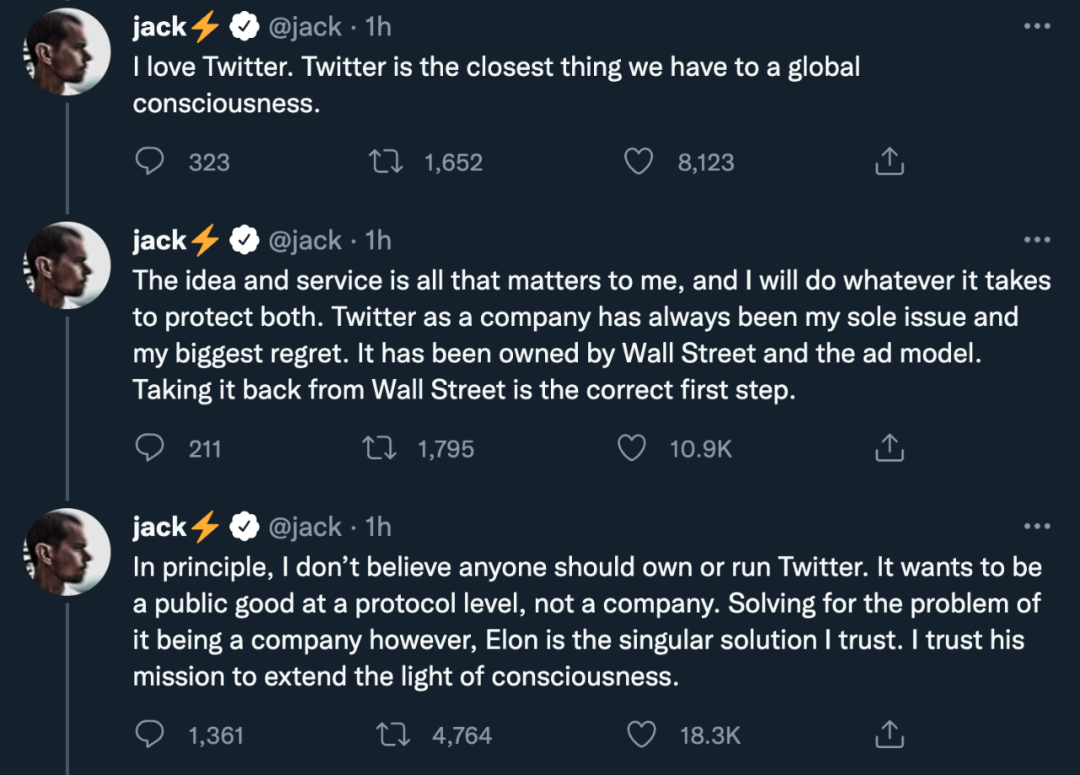This screenshot has width=1080, height=775.
Task: Retweet the 'global consciousness' tweet
Action: point(386,162)
